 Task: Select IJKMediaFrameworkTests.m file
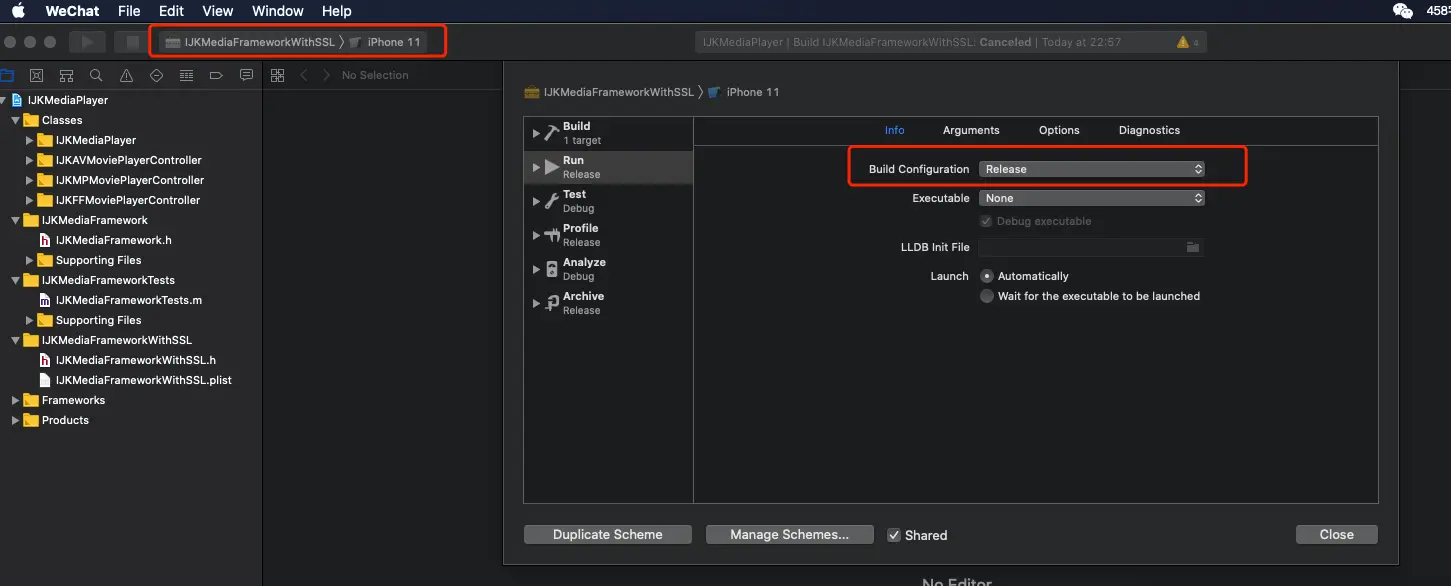click(x=128, y=300)
